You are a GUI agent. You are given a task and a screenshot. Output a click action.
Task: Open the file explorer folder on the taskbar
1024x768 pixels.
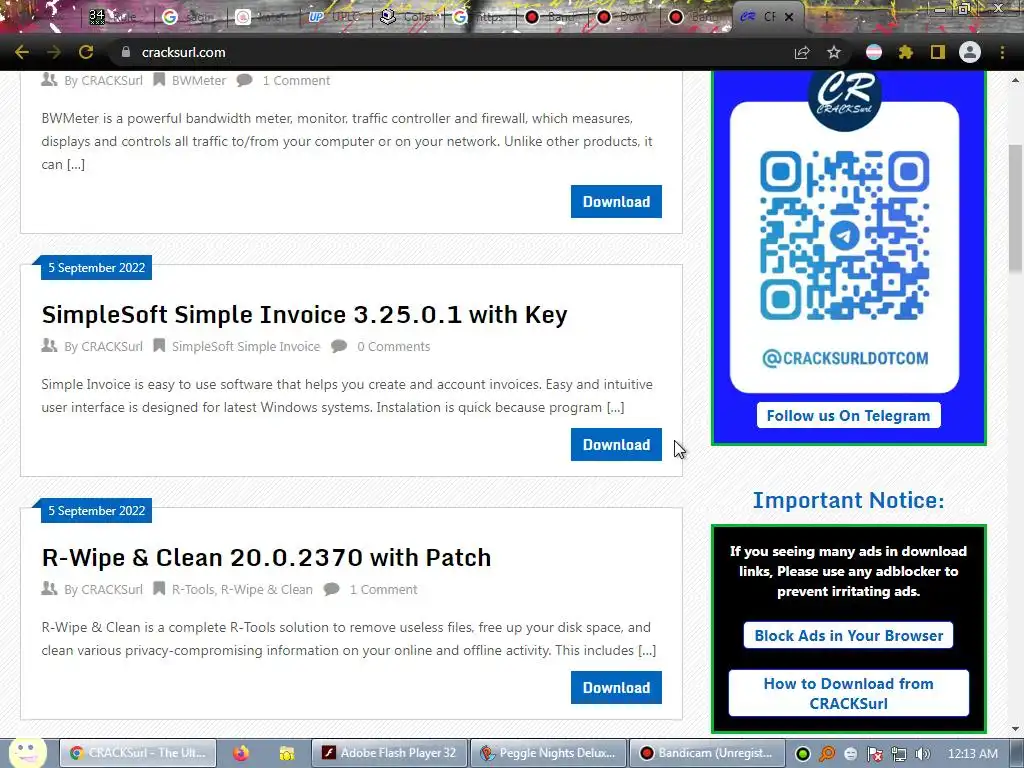pos(286,753)
